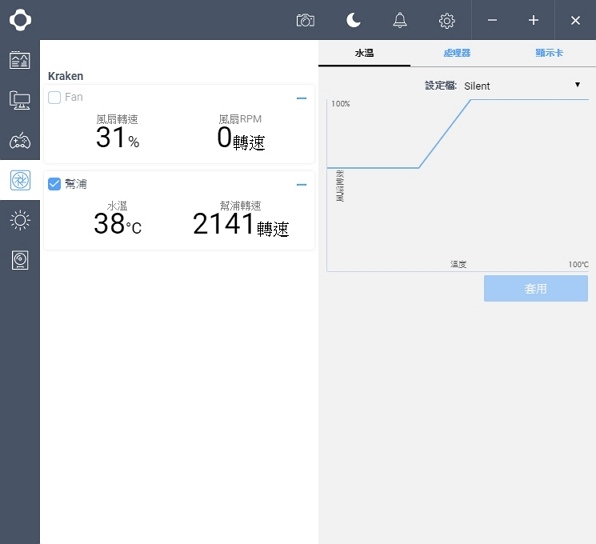Maximize the window with the plus button
The image size is (596, 544).
tap(534, 20)
